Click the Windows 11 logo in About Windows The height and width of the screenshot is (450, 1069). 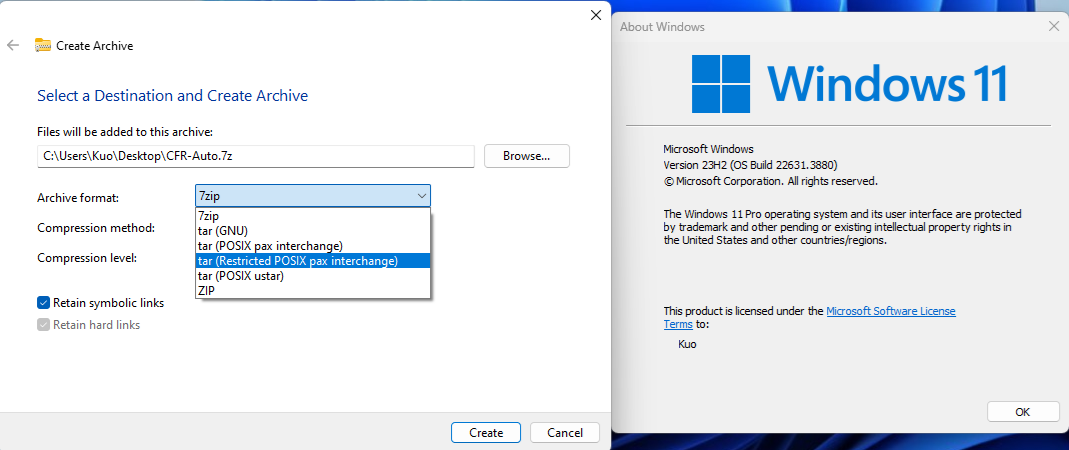pyautogui.click(x=849, y=84)
